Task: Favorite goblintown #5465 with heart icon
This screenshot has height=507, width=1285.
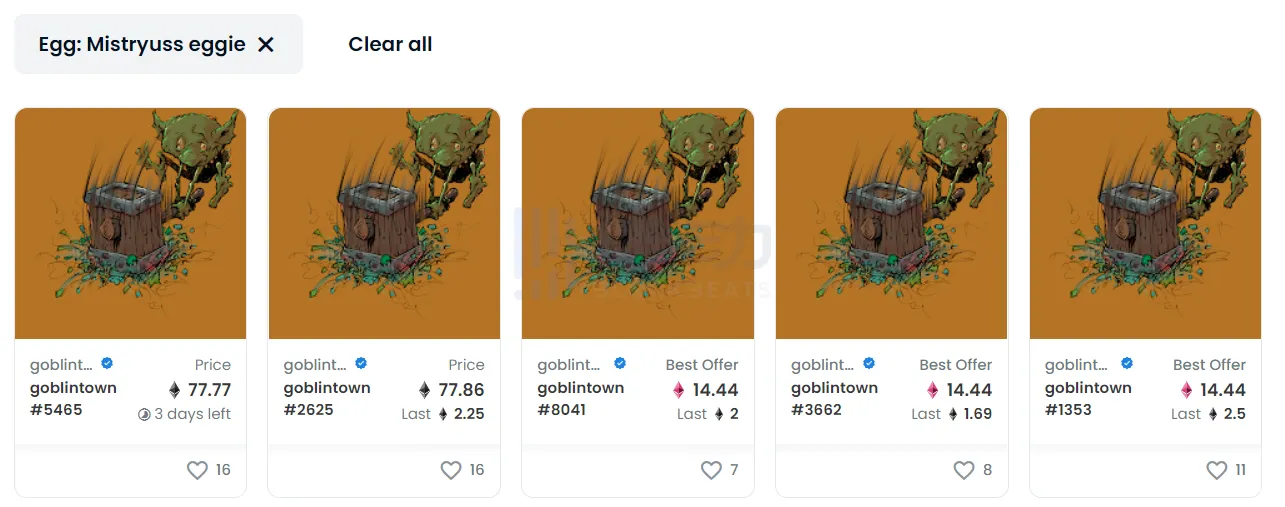Action: pos(197,470)
